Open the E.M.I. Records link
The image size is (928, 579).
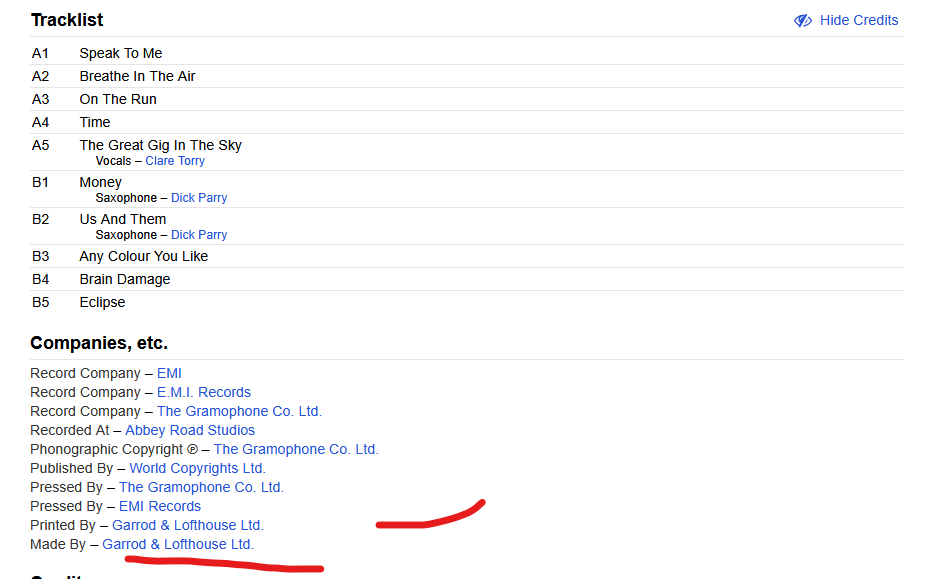click(x=204, y=393)
